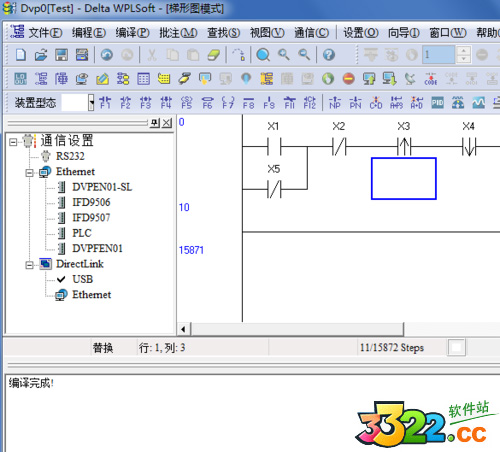Open the 装置型态 dropdown
The height and width of the screenshot is (452, 500).
(91, 103)
